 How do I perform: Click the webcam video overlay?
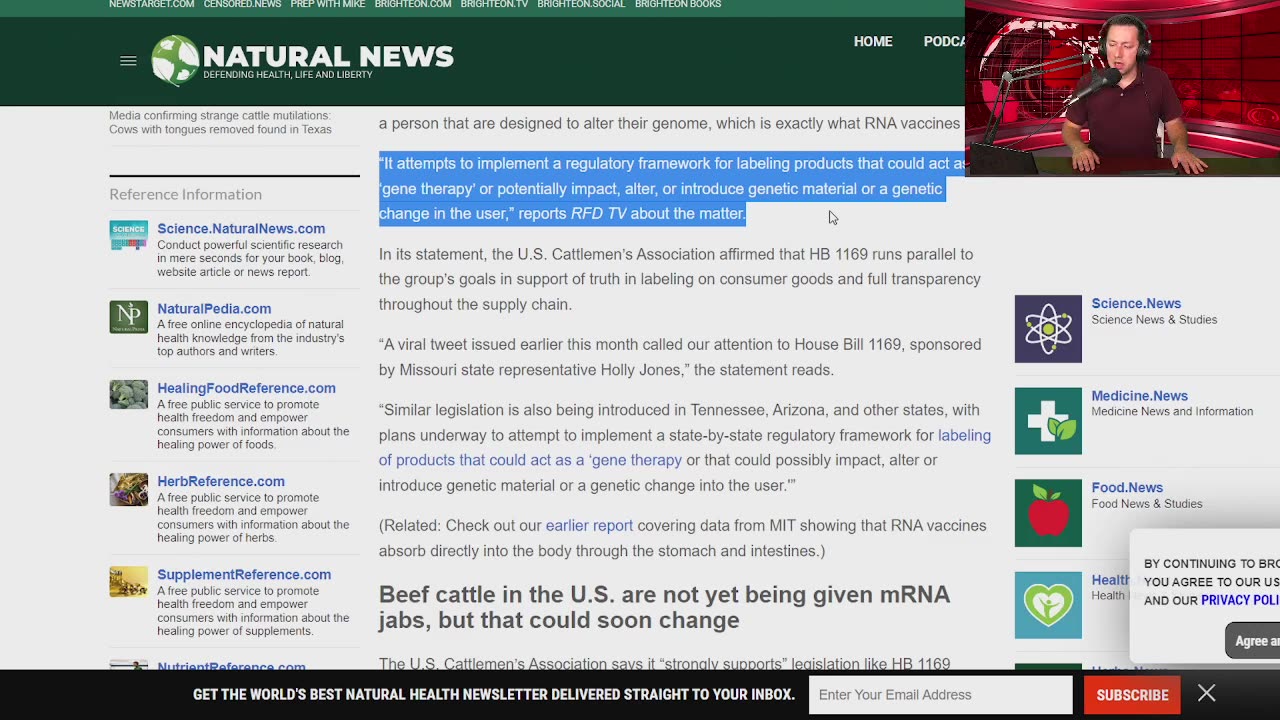pyautogui.click(x=1122, y=88)
